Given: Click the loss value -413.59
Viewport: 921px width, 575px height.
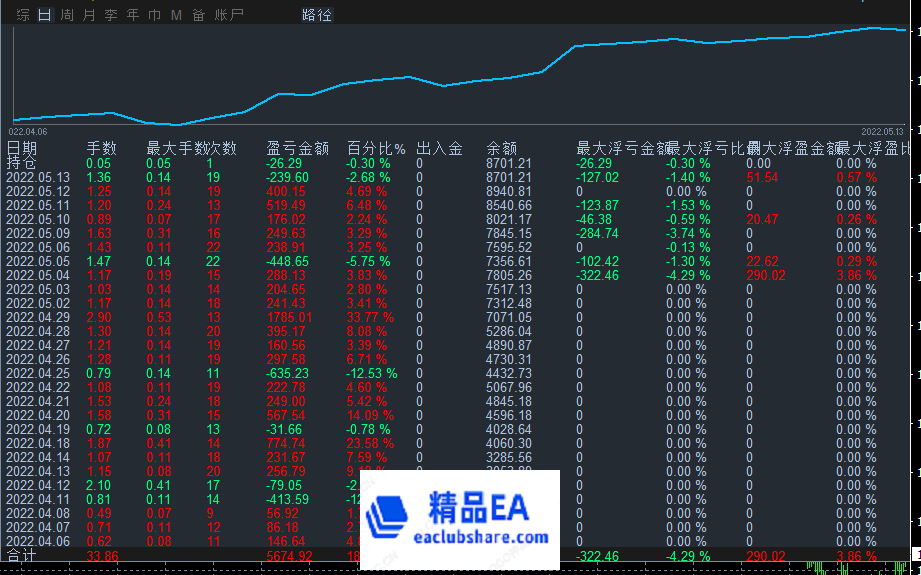Looking at the screenshot, I should (x=287, y=500).
